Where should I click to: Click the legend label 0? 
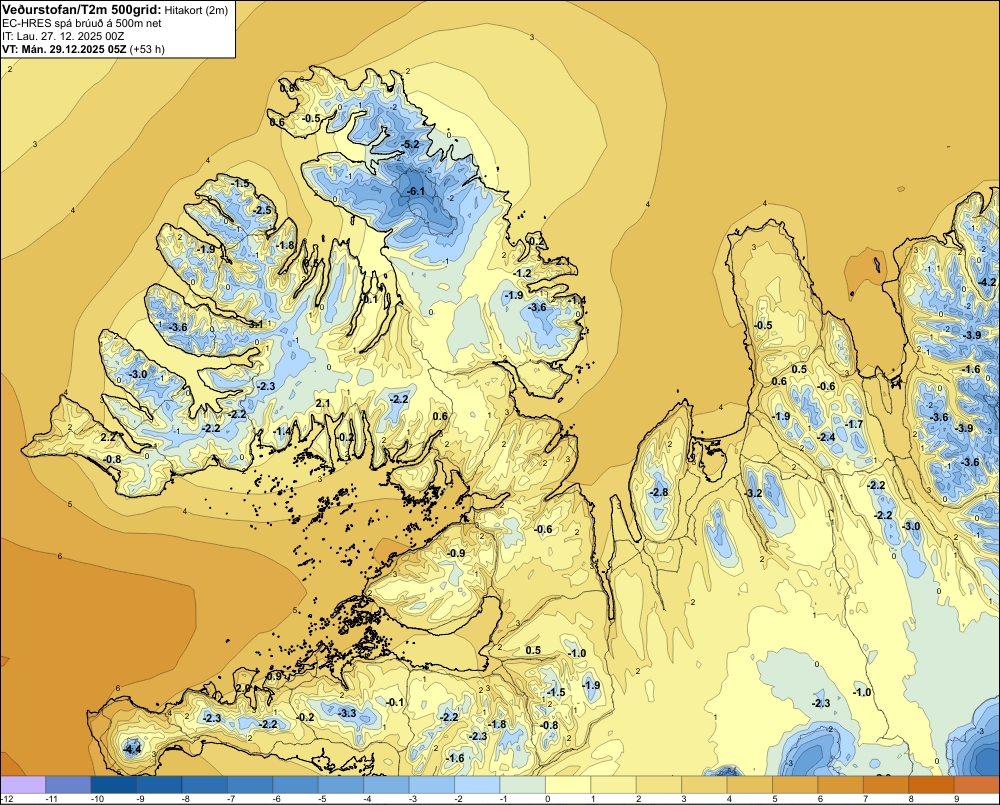[x=547, y=799]
